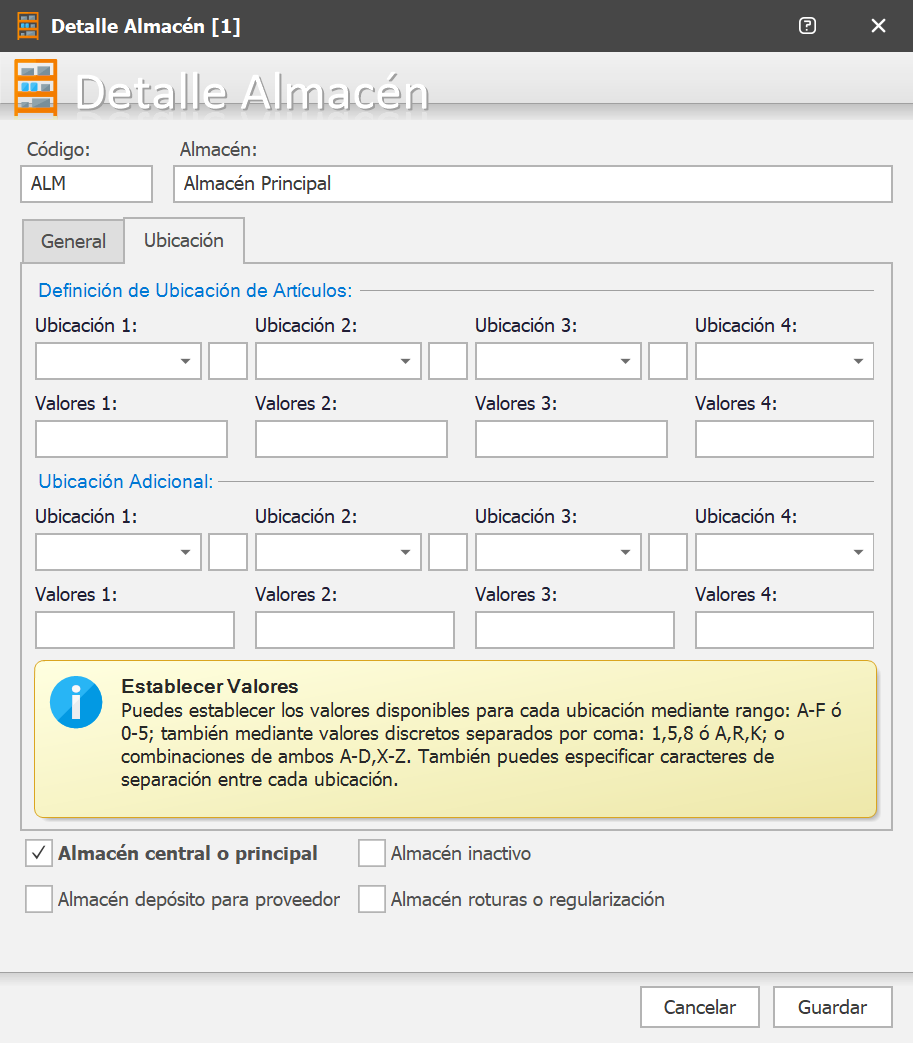Open Ubicación 3 combo box under Definición de Ubicación de Artículos
Viewport: 913px width, 1043px height.
558,361
